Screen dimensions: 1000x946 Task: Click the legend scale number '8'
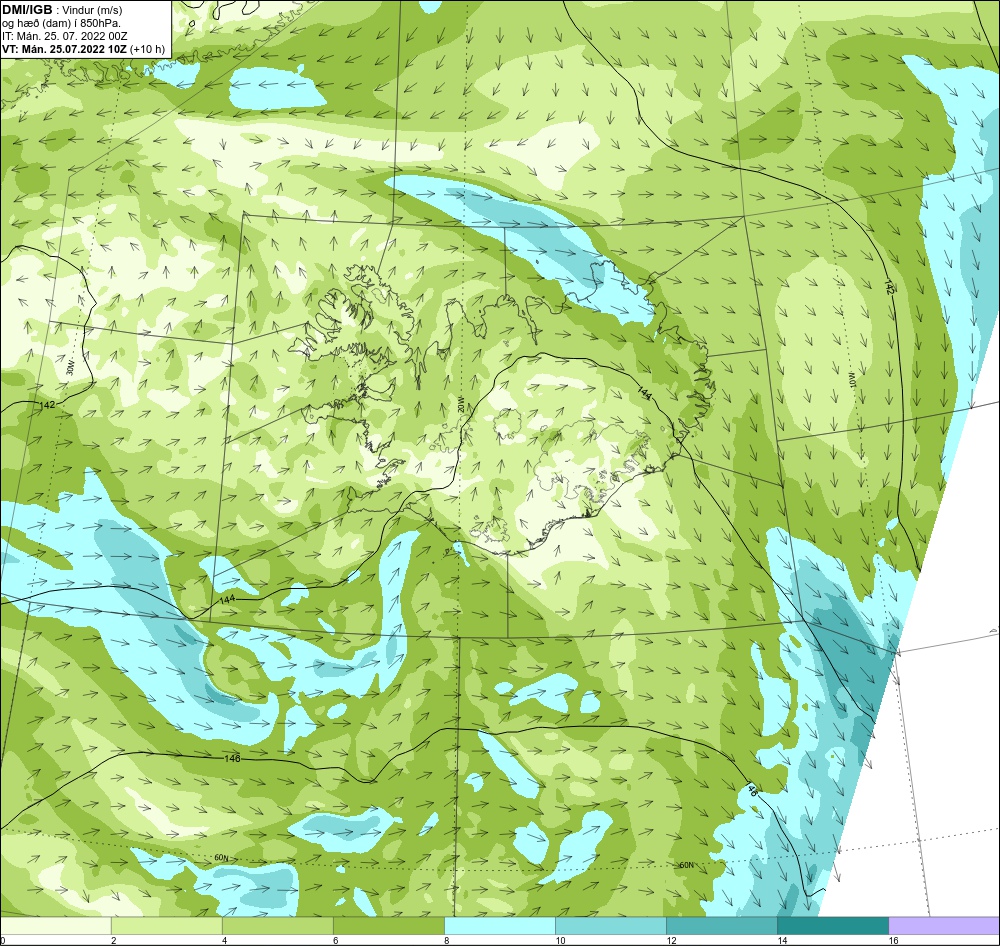coord(446,940)
